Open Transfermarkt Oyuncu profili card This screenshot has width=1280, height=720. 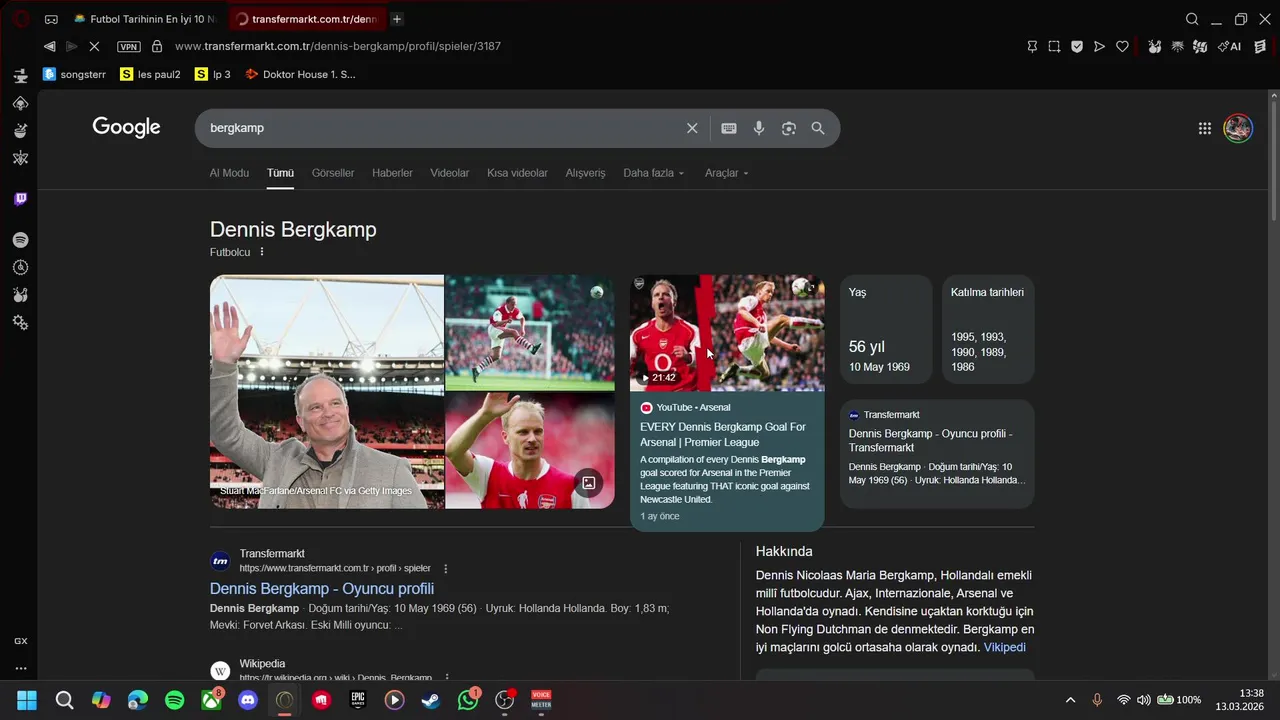937,454
